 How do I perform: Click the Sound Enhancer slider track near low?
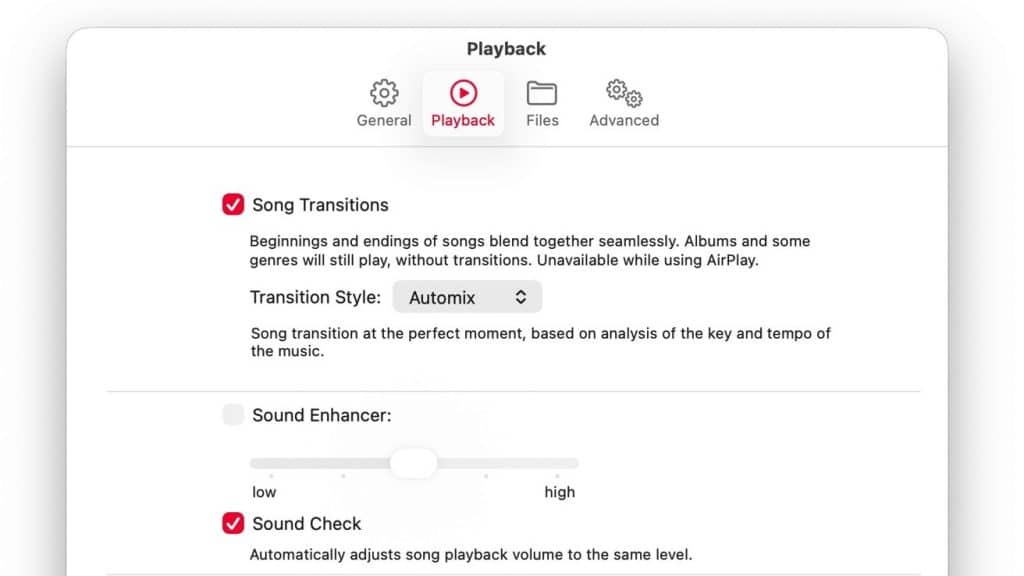pos(266,463)
